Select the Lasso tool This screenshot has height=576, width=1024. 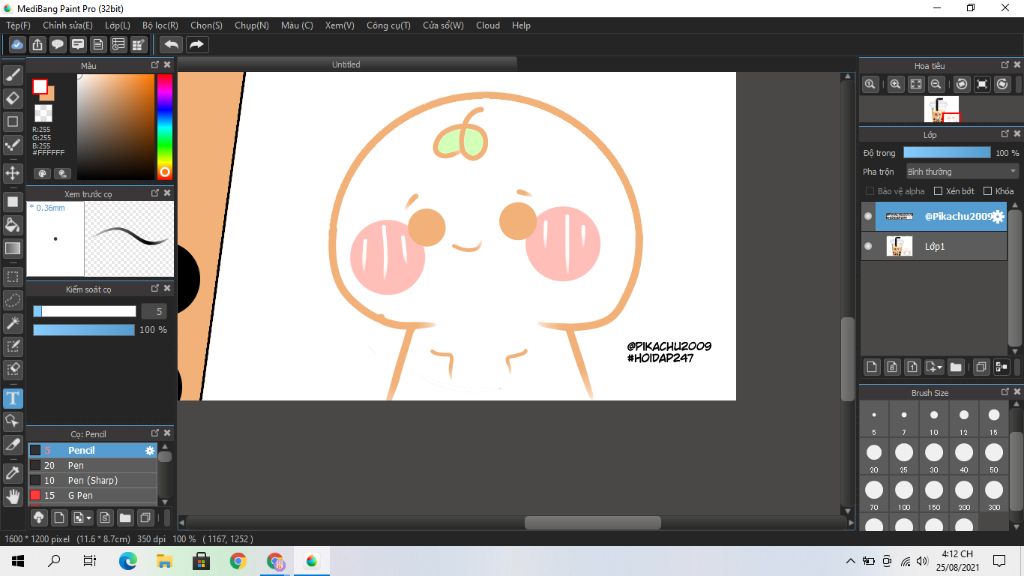(12, 300)
